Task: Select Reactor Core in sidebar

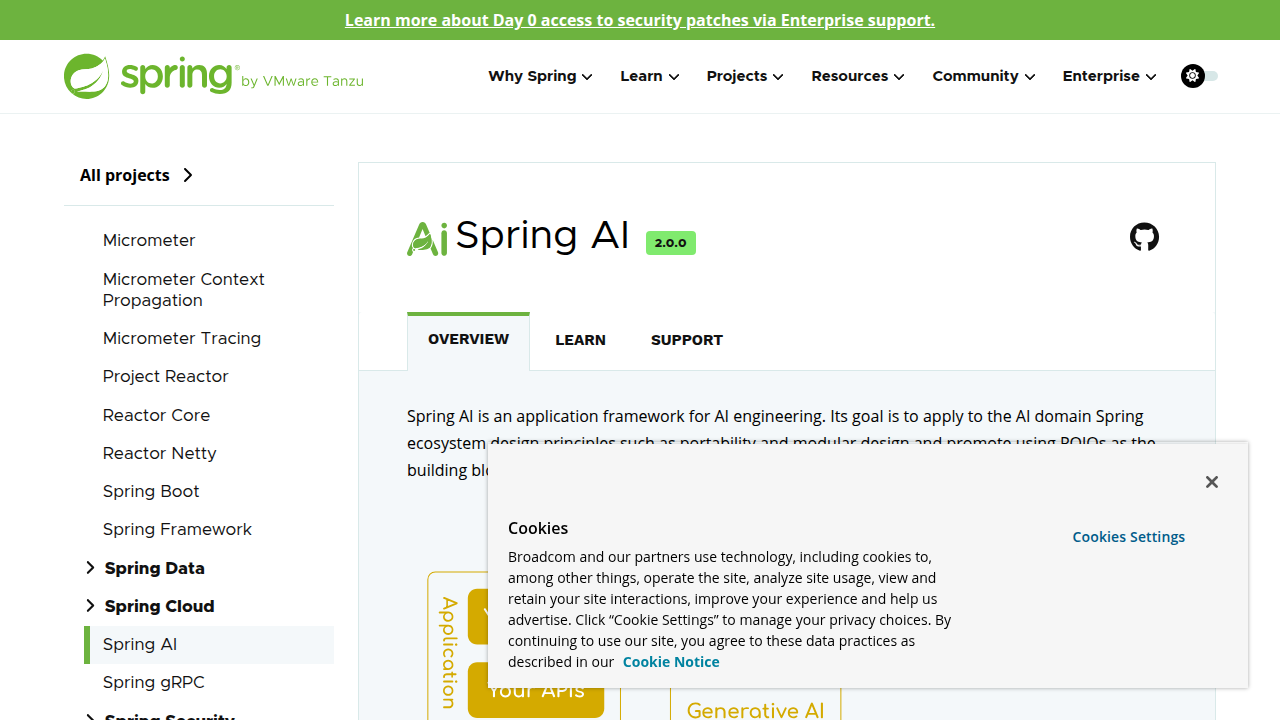Action: (x=157, y=415)
